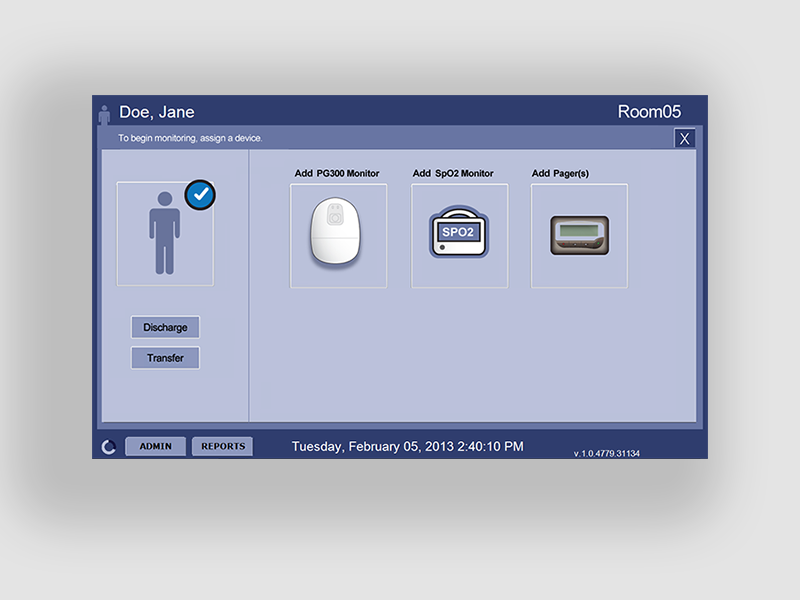This screenshot has width=800, height=600.
Task: Toggle the blue checkmark badge on patient
Action: [201, 195]
